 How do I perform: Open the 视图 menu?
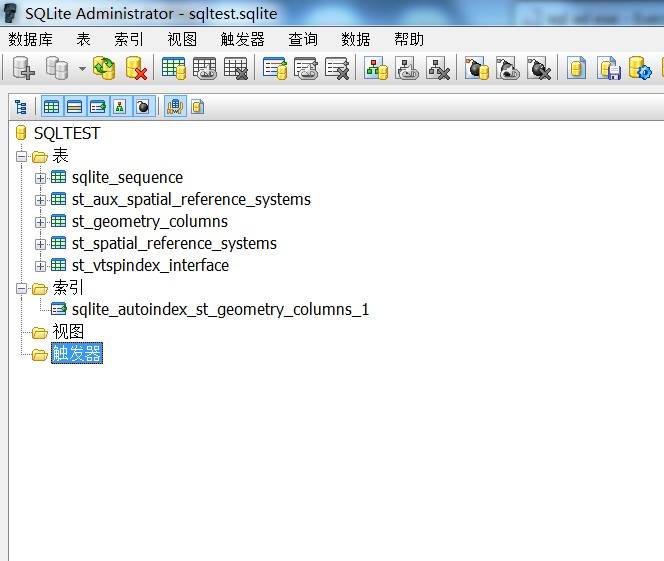tap(182, 39)
